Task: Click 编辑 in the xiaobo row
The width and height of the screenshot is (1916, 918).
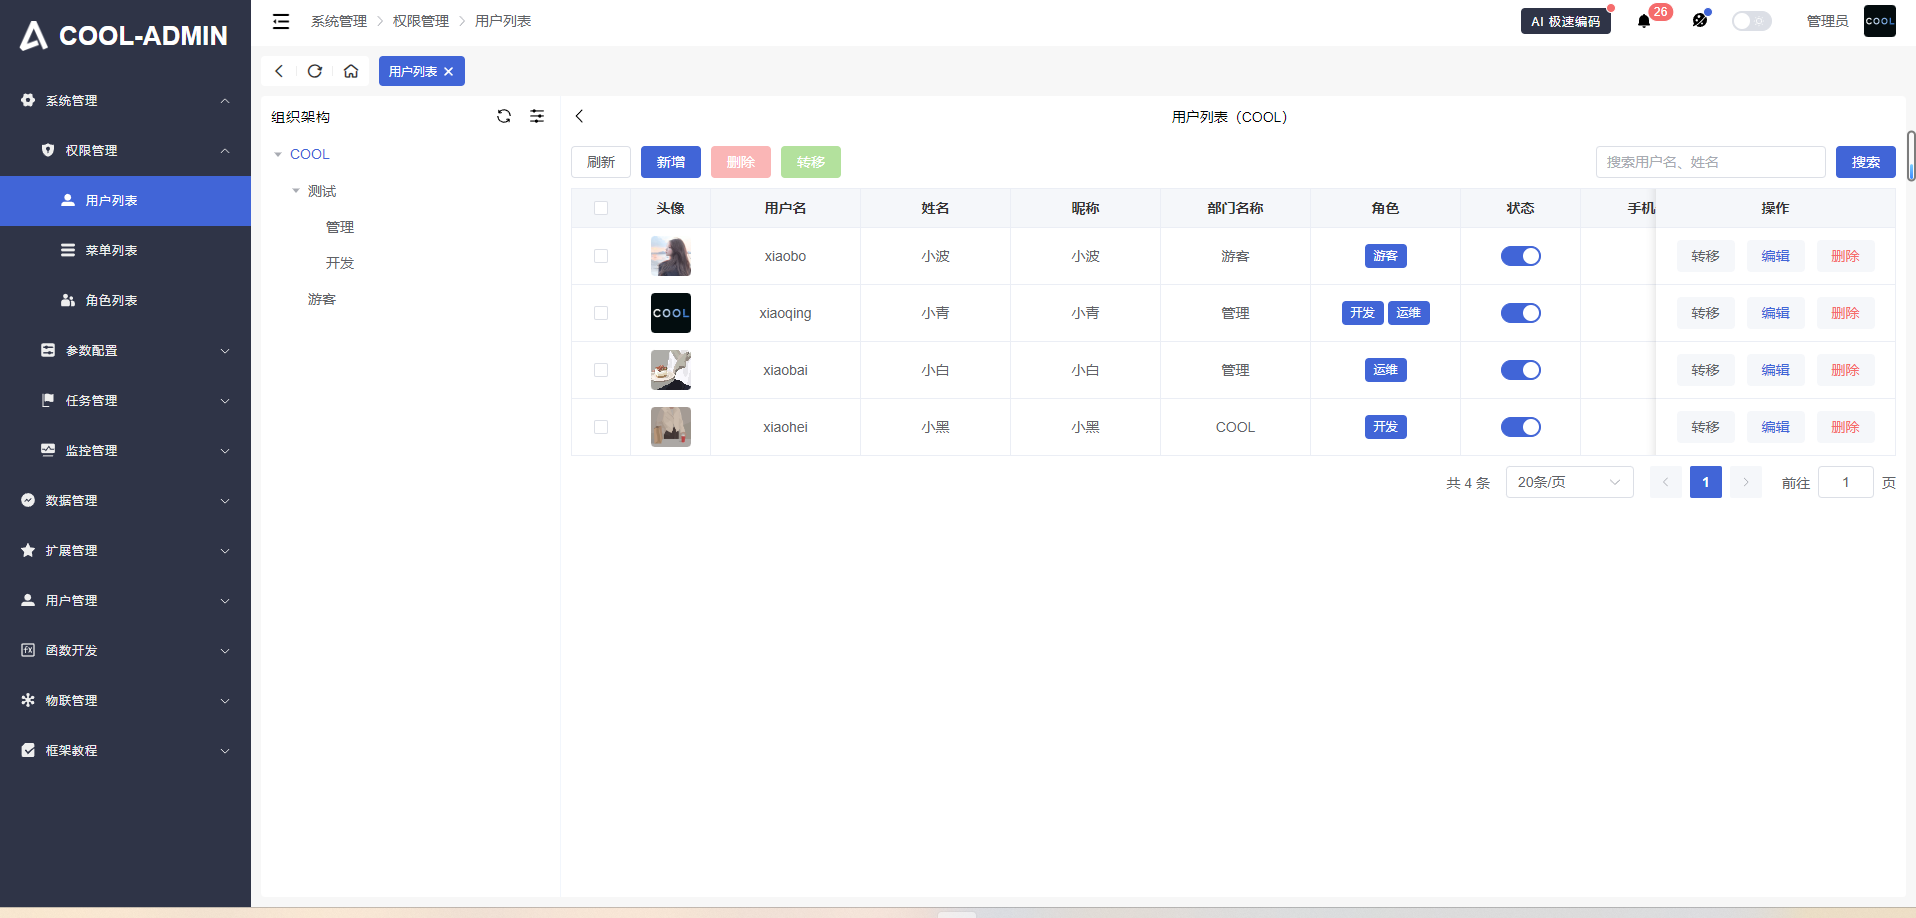Action: (x=1776, y=256)
